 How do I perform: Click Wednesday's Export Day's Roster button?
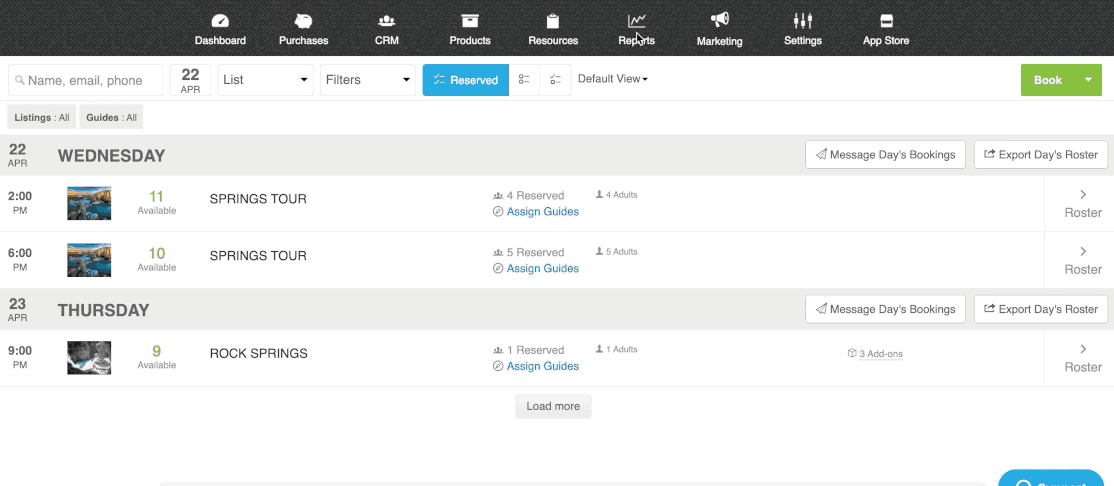1041,154
